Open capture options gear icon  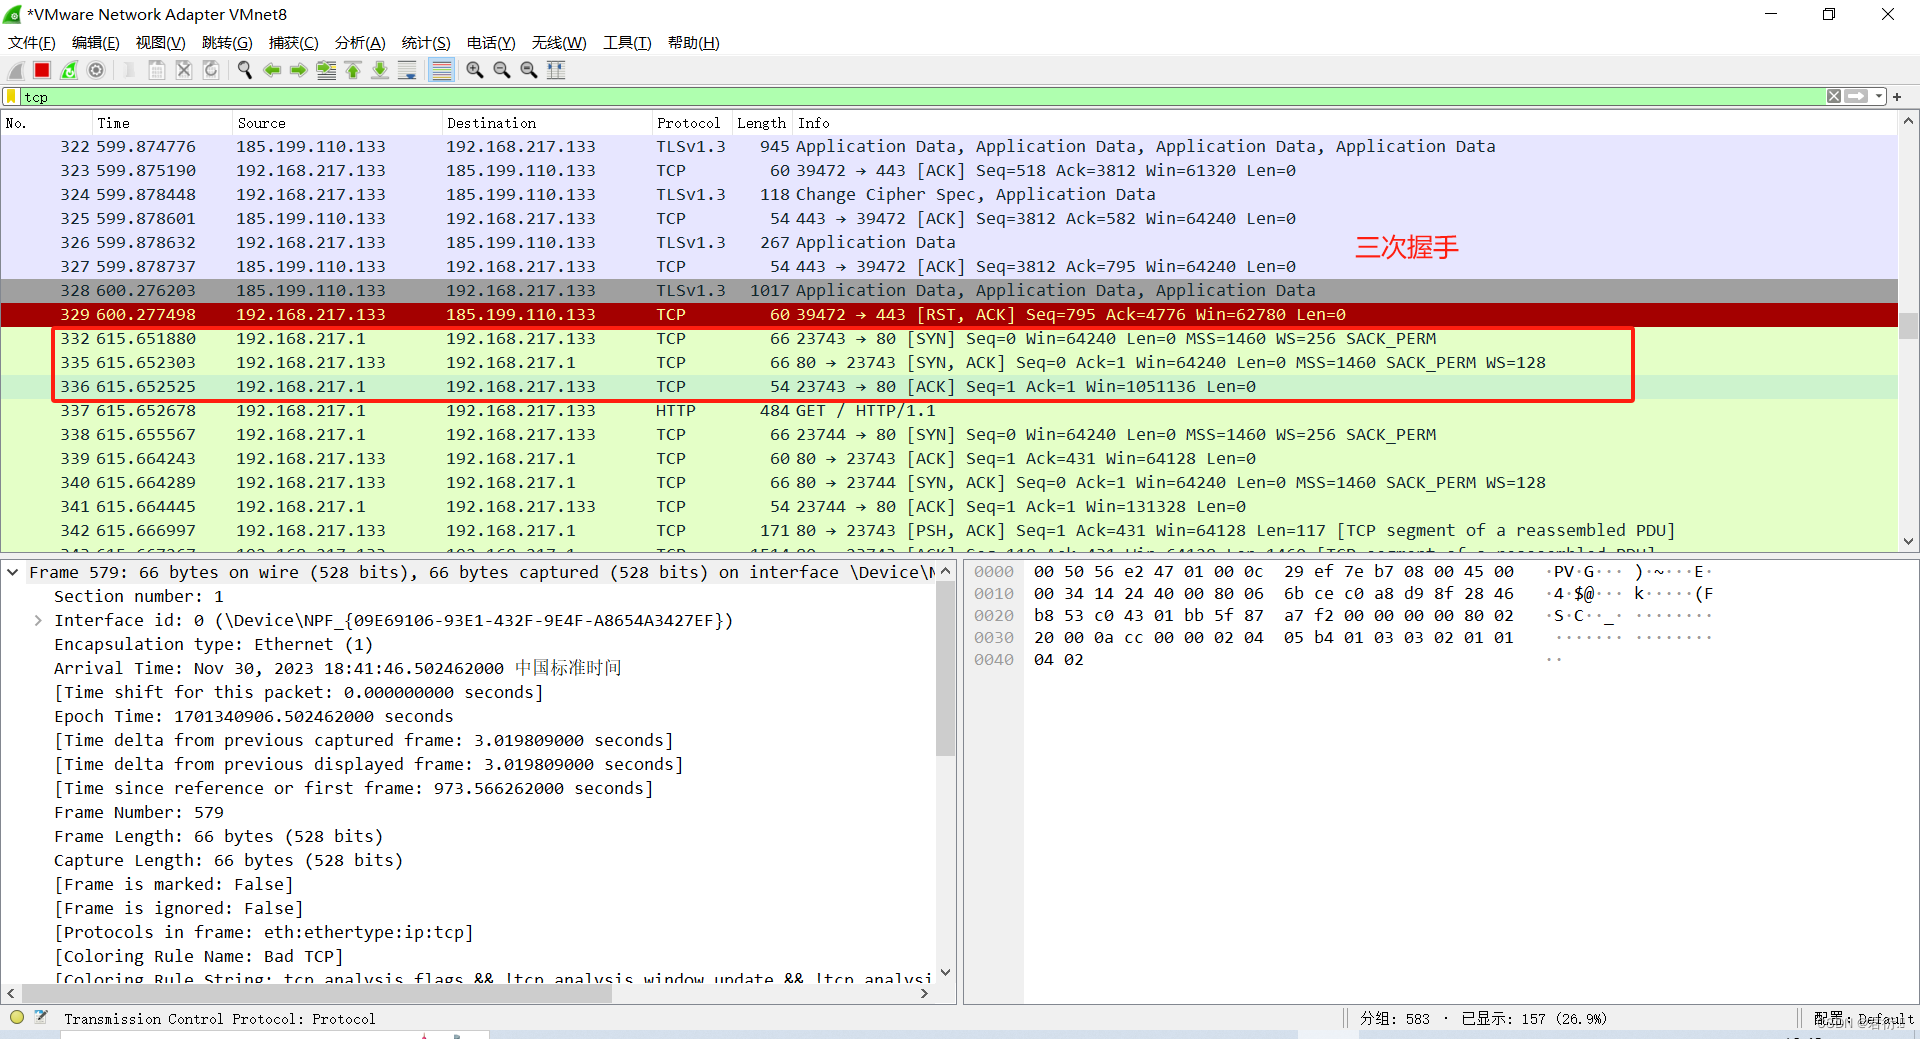pyautogui.click(x=96, y=70)
